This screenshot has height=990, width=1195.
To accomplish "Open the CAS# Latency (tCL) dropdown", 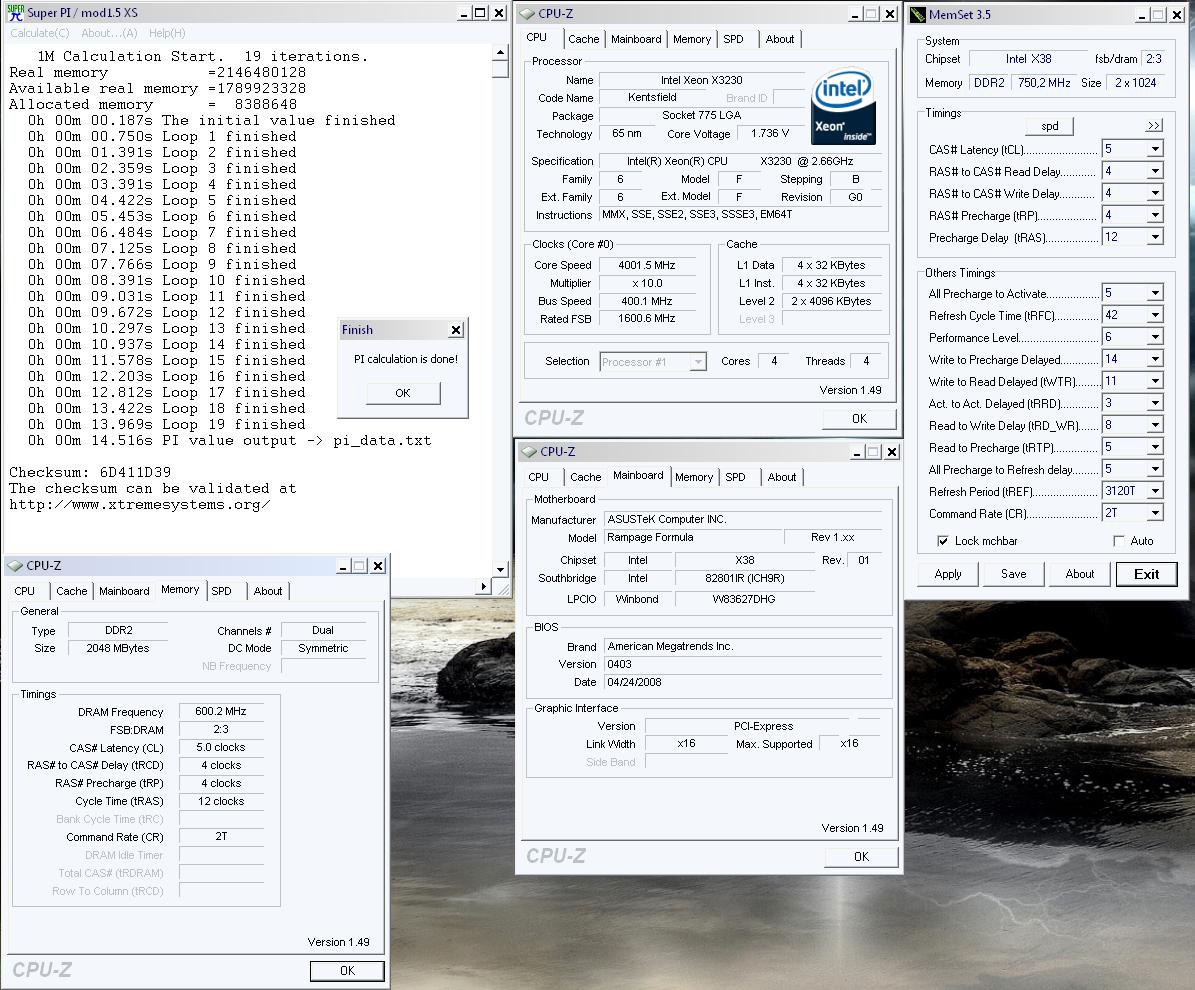I will (1155, 149).
